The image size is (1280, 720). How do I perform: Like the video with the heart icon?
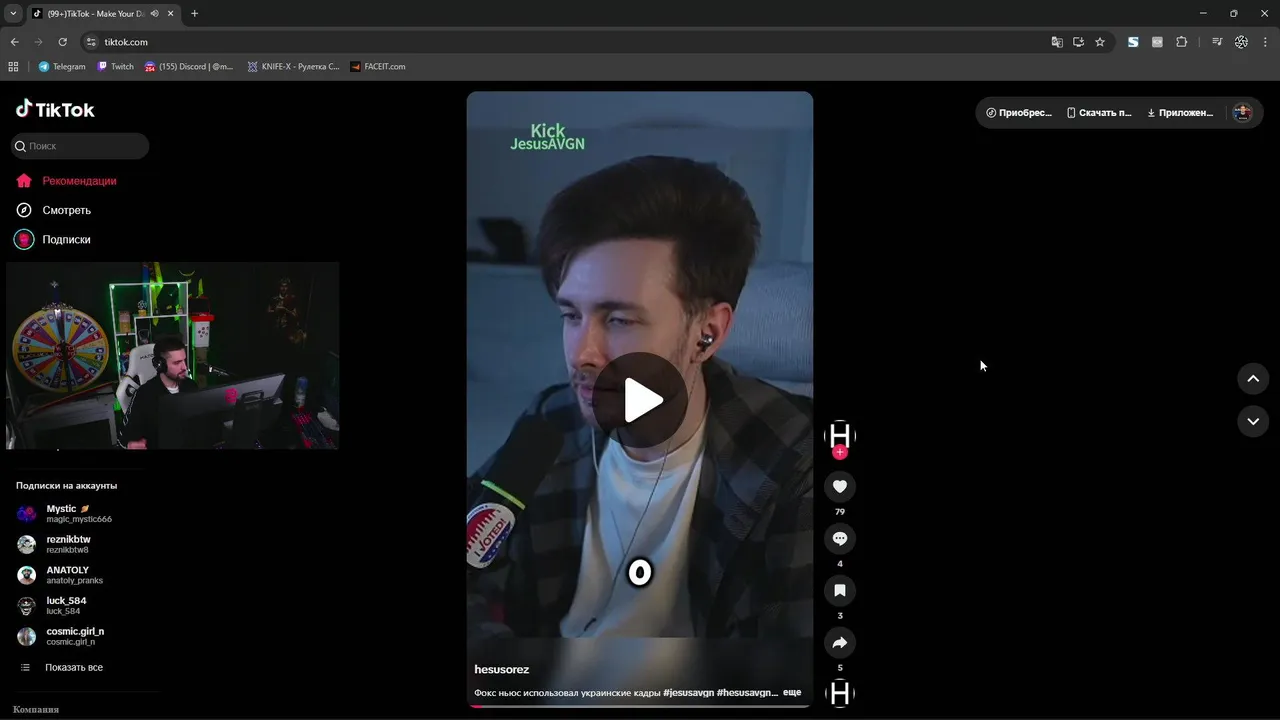[840, 487]
